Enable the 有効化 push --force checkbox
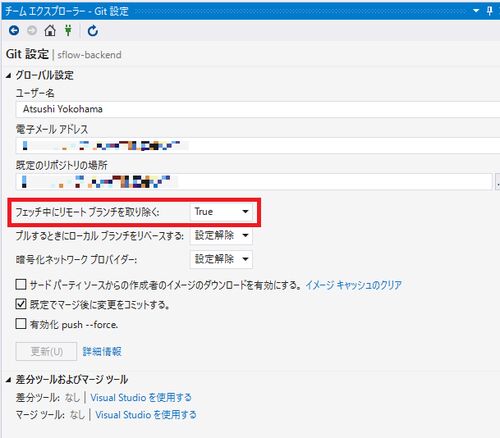 [21, 324]
